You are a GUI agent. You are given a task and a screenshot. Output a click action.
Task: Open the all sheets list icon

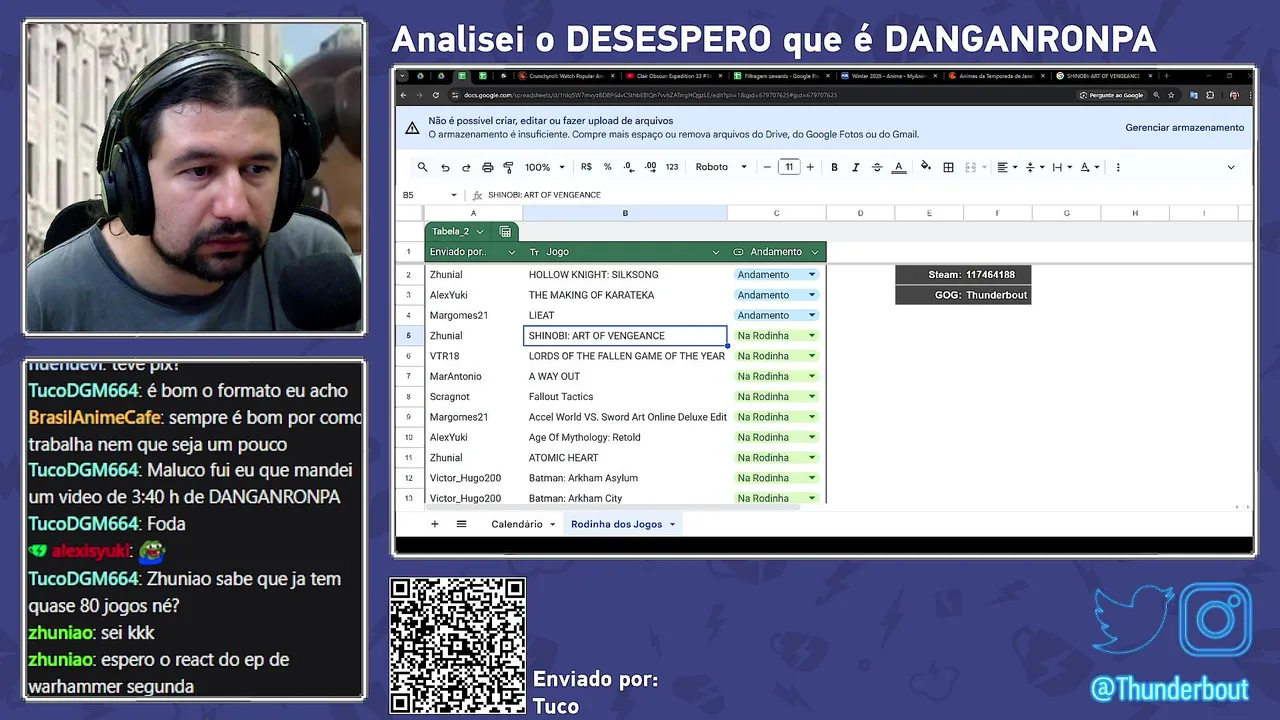(461, 524)
